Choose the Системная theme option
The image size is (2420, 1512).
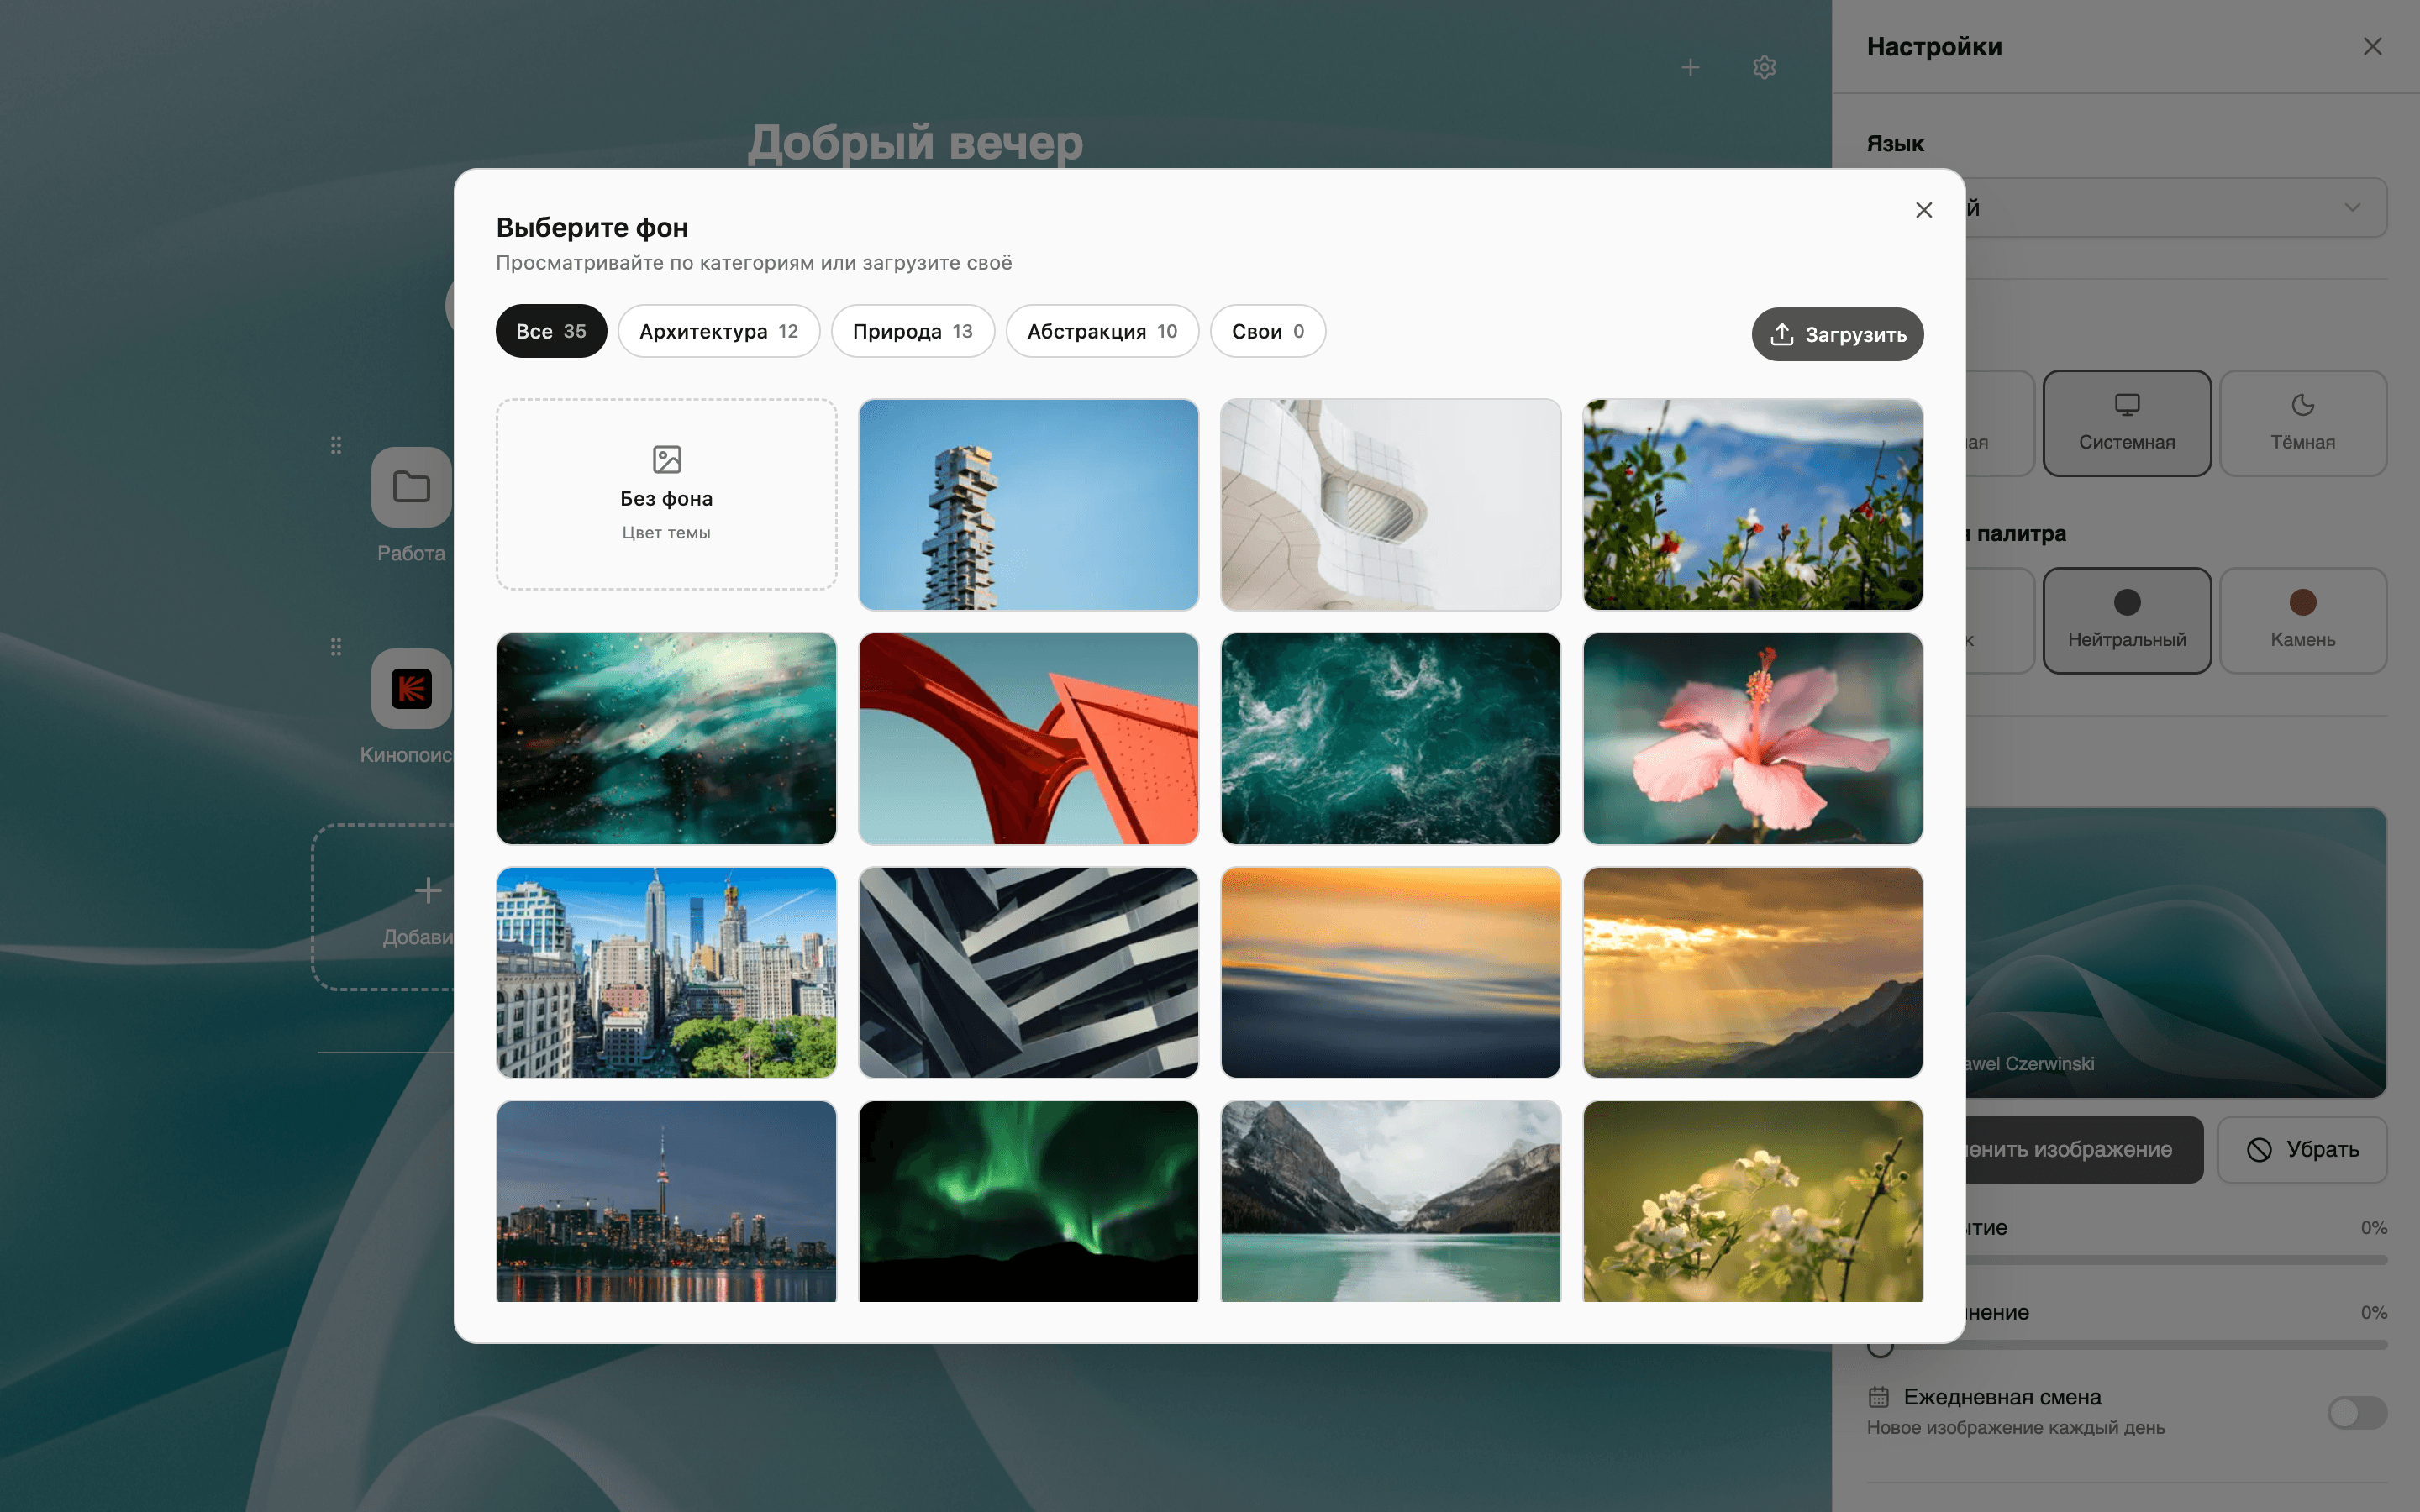[2126, 423]
